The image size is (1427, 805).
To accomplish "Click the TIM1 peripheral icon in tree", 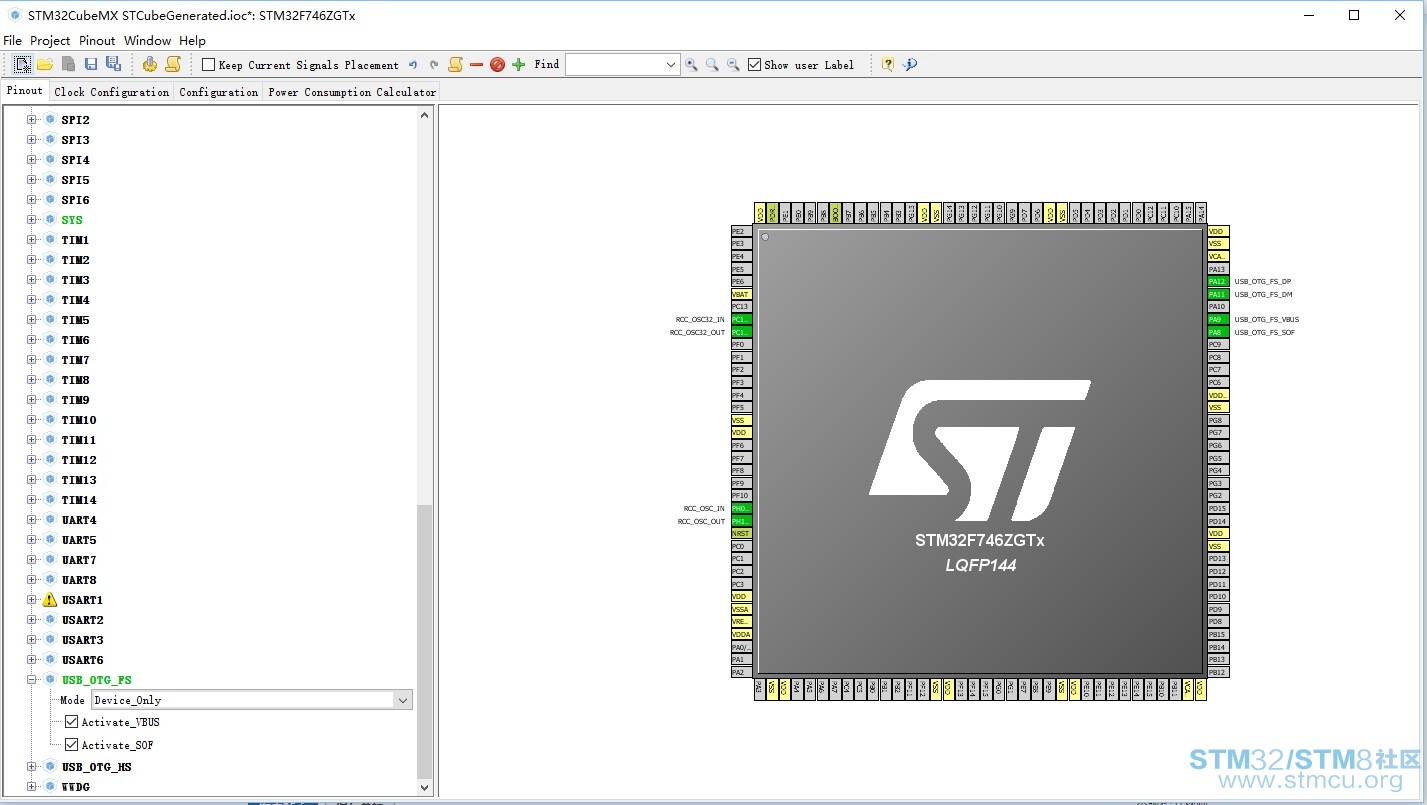I will 50,240.
